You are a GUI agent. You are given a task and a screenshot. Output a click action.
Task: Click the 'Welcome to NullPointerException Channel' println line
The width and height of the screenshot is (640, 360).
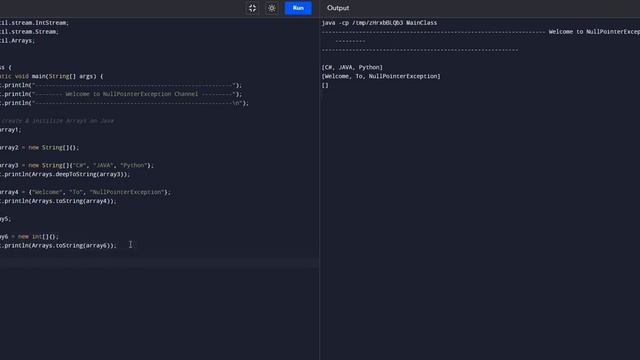(x=121, y=94)
